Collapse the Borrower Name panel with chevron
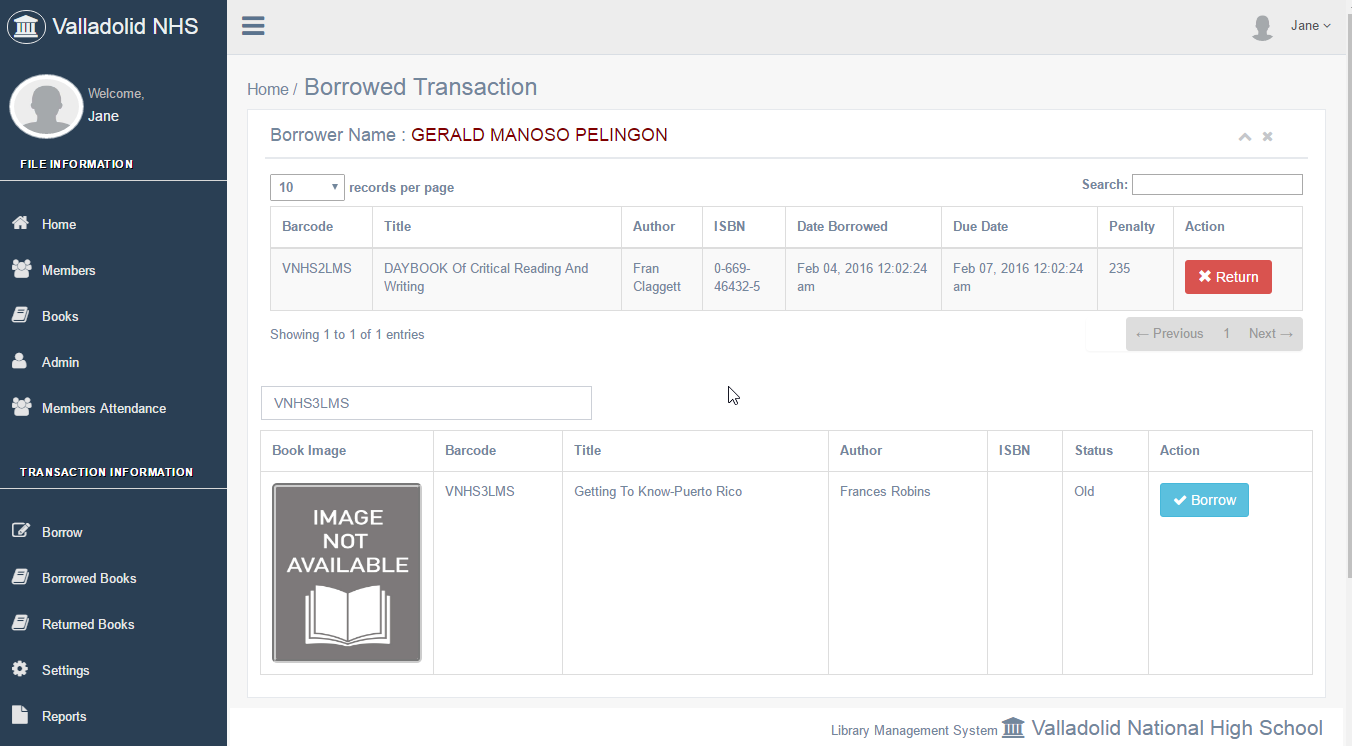The width and height of the screenshot is (1352, 746). point(1245,137)
